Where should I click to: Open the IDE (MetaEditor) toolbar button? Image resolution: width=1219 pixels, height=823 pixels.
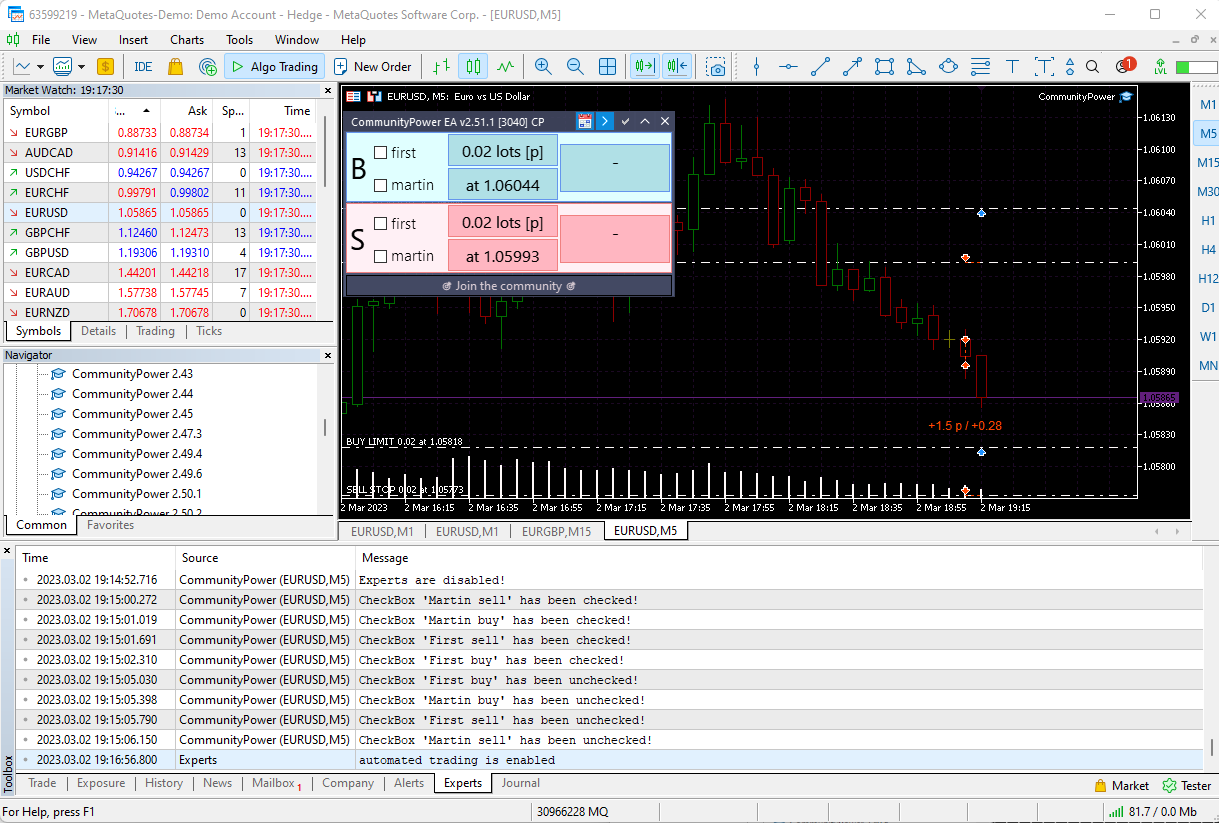coord(143,67)
